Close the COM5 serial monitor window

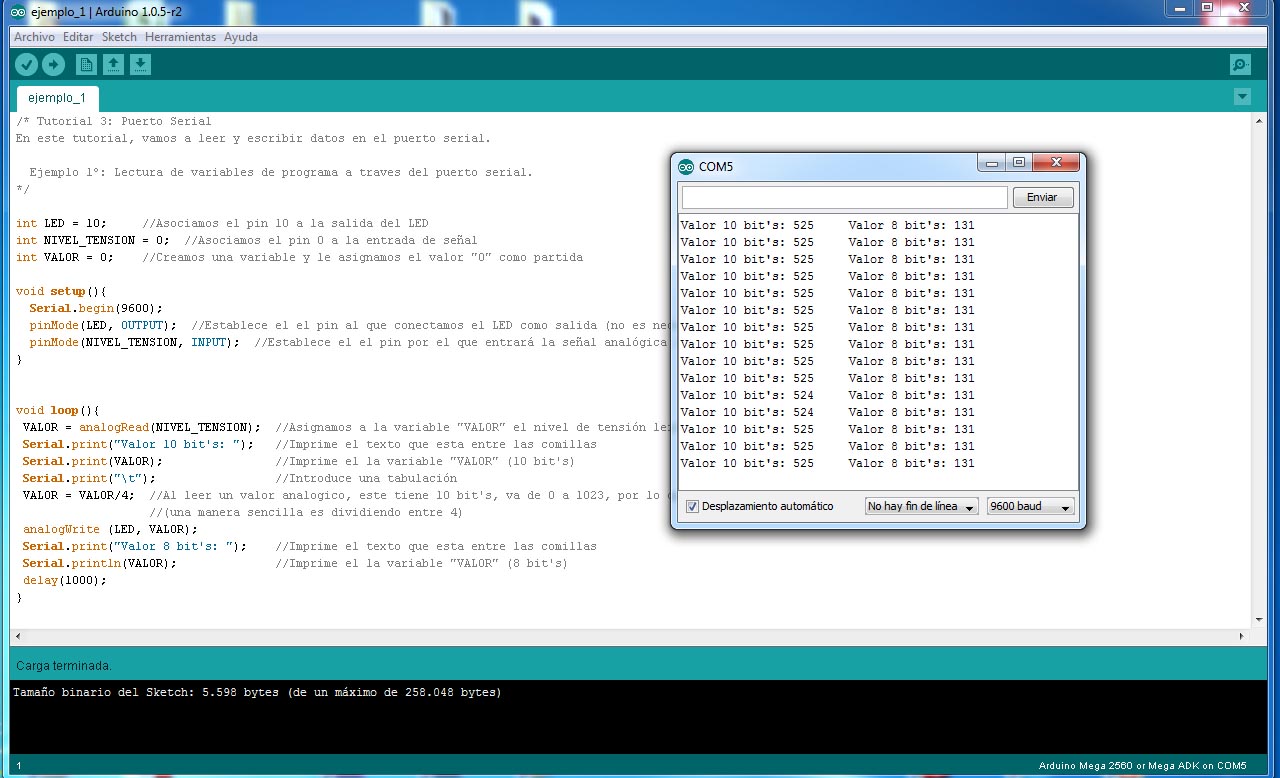click(x=1056, y=163)
